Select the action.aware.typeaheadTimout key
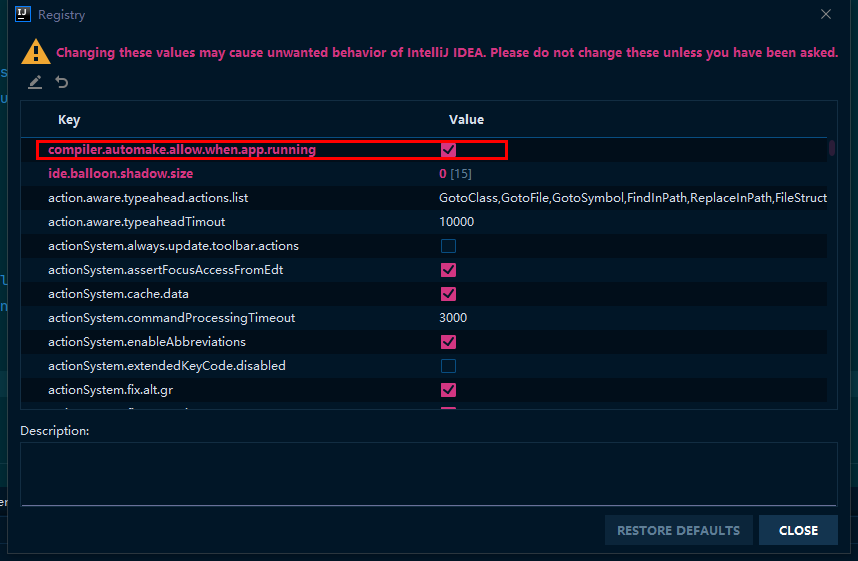Image resolution: width=858 pixels, height=561 pixels. pyautogui.click(x=136, y=222)
